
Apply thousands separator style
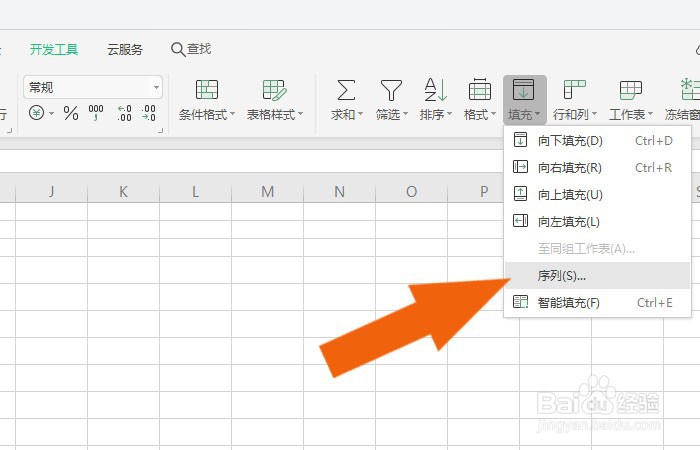96,113
